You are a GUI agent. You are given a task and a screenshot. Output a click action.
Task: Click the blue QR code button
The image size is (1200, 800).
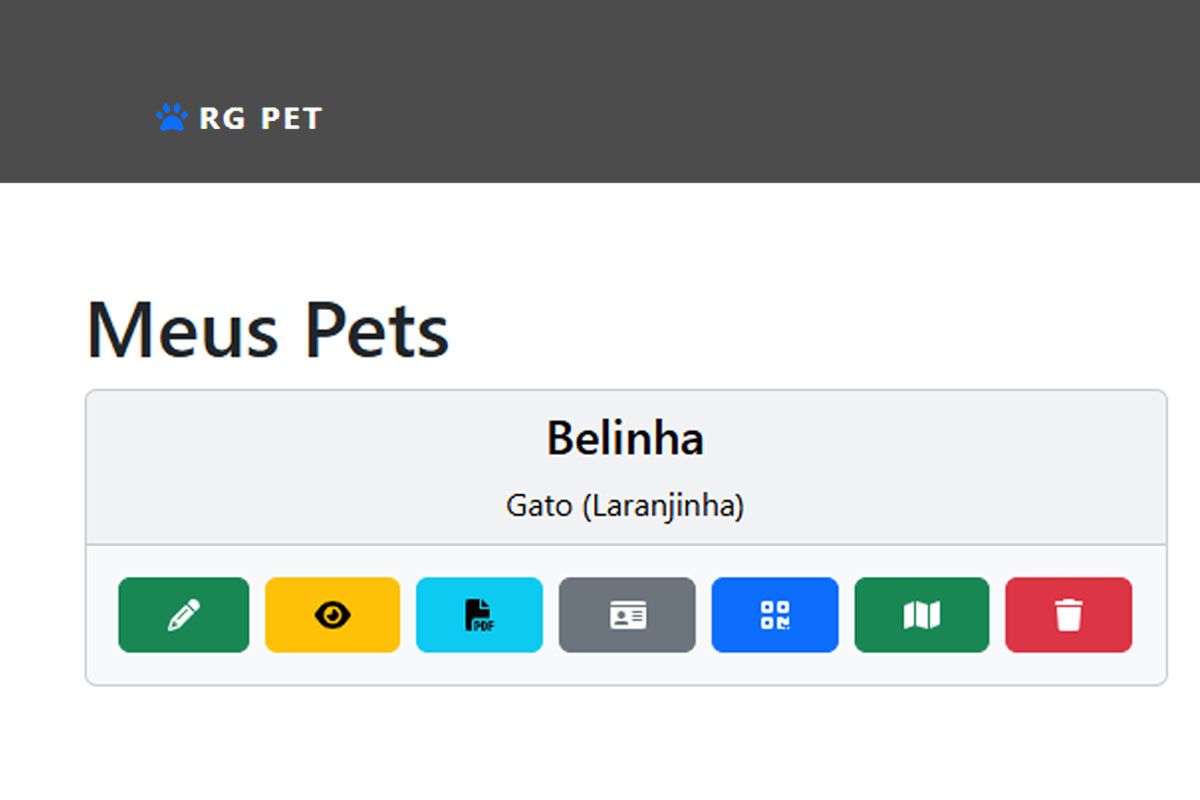point(775,615)
